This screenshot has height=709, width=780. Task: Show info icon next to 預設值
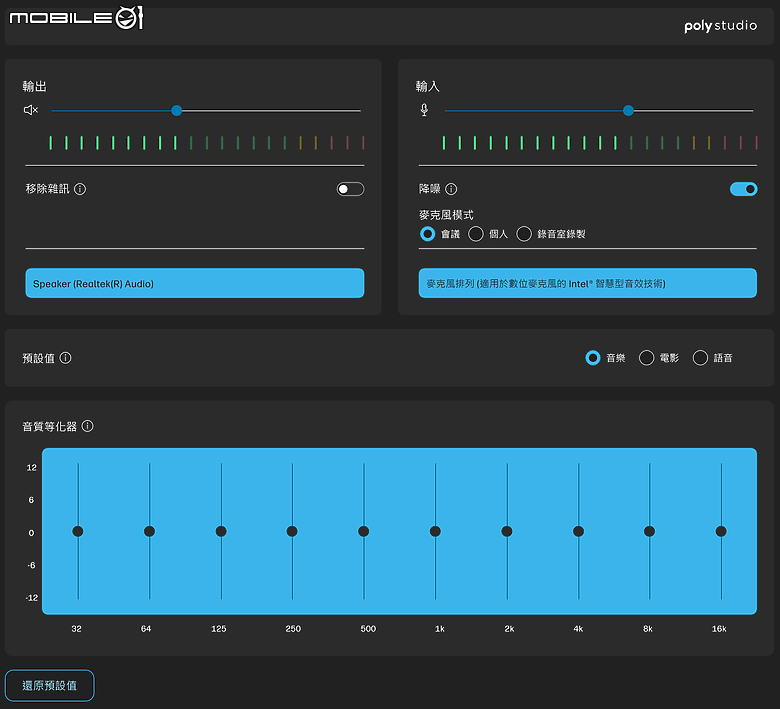coord(65,358)
